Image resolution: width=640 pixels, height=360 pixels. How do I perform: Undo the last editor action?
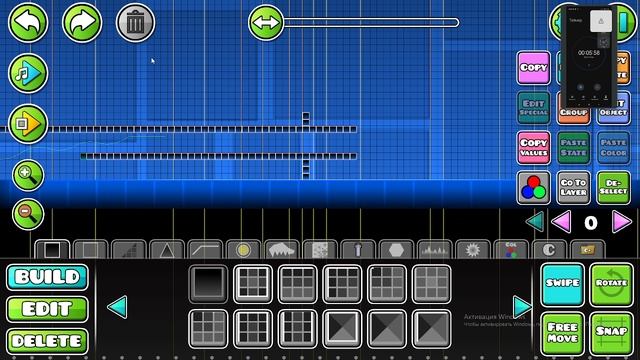point(28,22)
